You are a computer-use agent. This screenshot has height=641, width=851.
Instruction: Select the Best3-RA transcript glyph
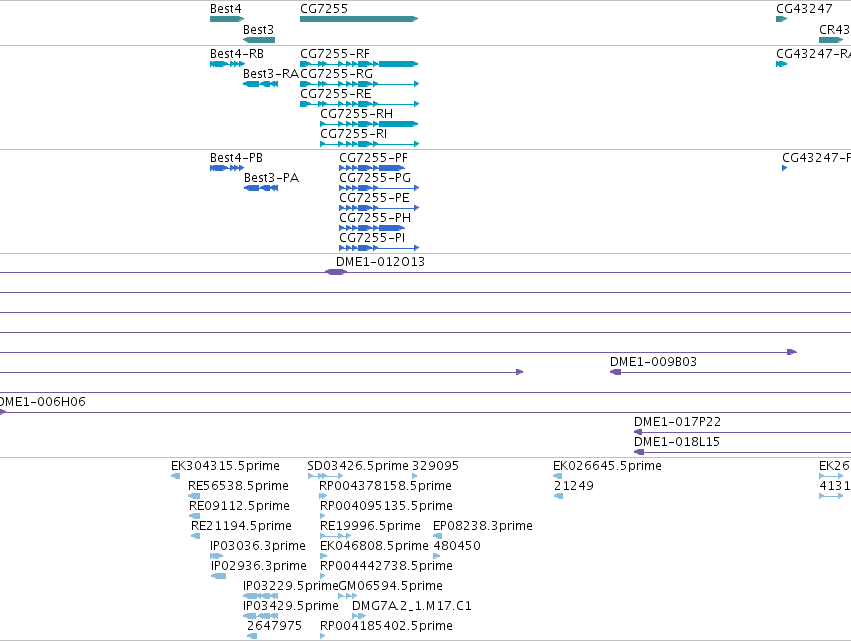(261, 84)
